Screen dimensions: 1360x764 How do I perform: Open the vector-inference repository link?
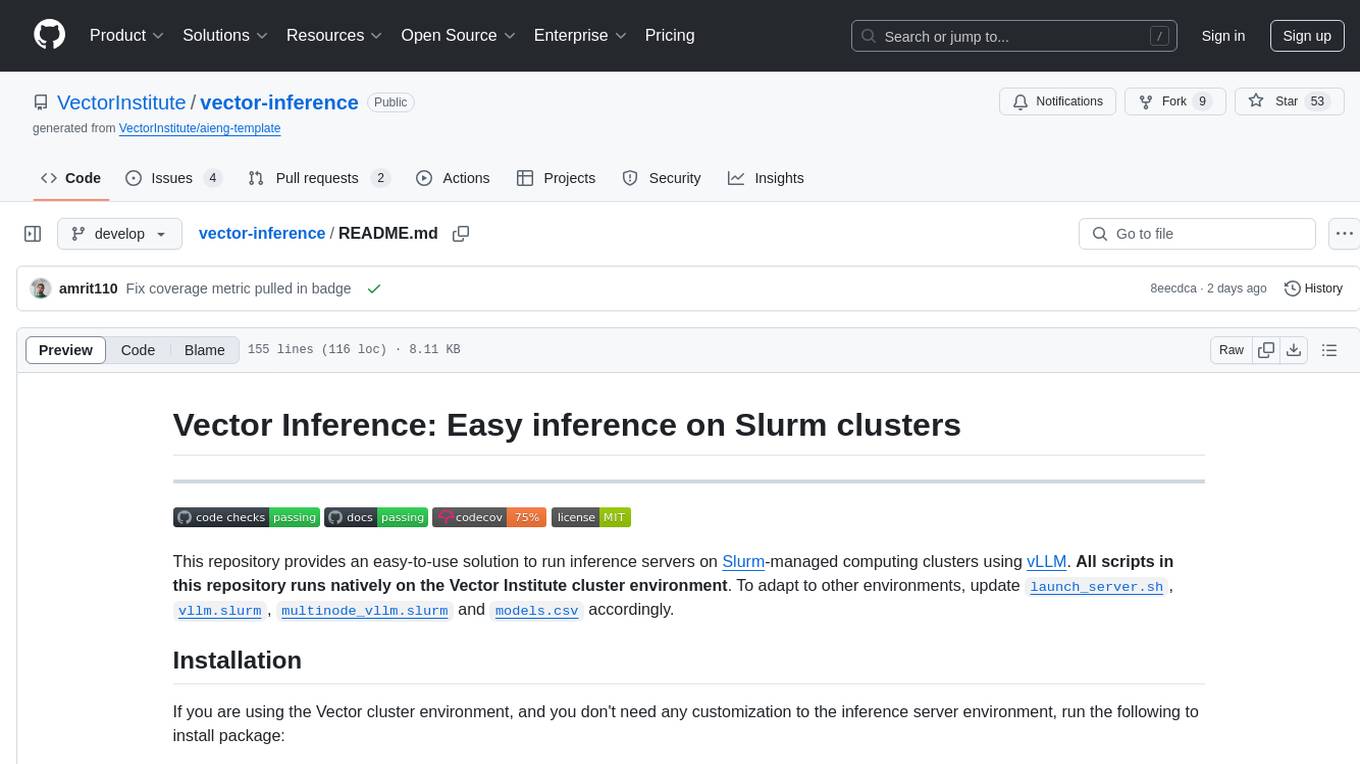tap(279, 102)
